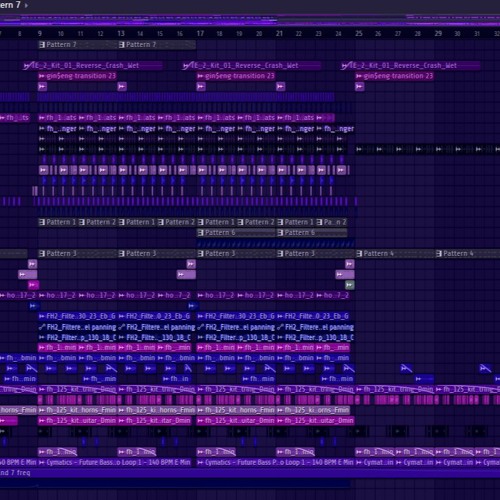The image size is (500, 500).
Task: Select the Cymat..in clip at bar 27
Action: pyautogui.click(x=415, y=462)
